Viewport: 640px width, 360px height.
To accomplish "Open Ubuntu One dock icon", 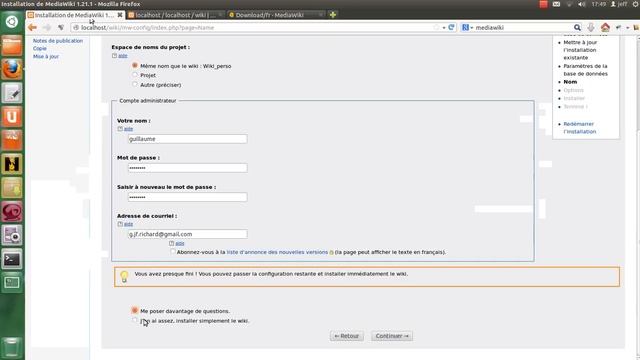I will click(x=11, y=117).
